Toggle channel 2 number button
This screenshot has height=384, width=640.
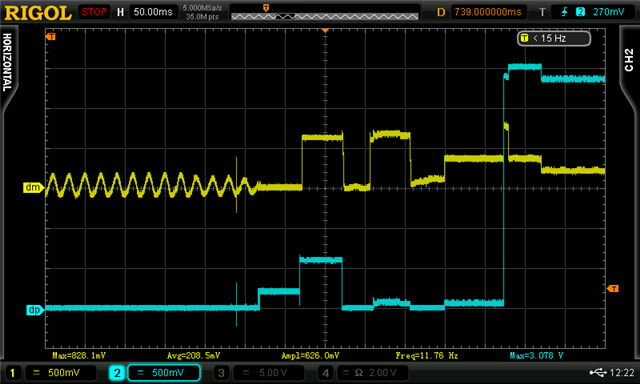pos(117,373)
